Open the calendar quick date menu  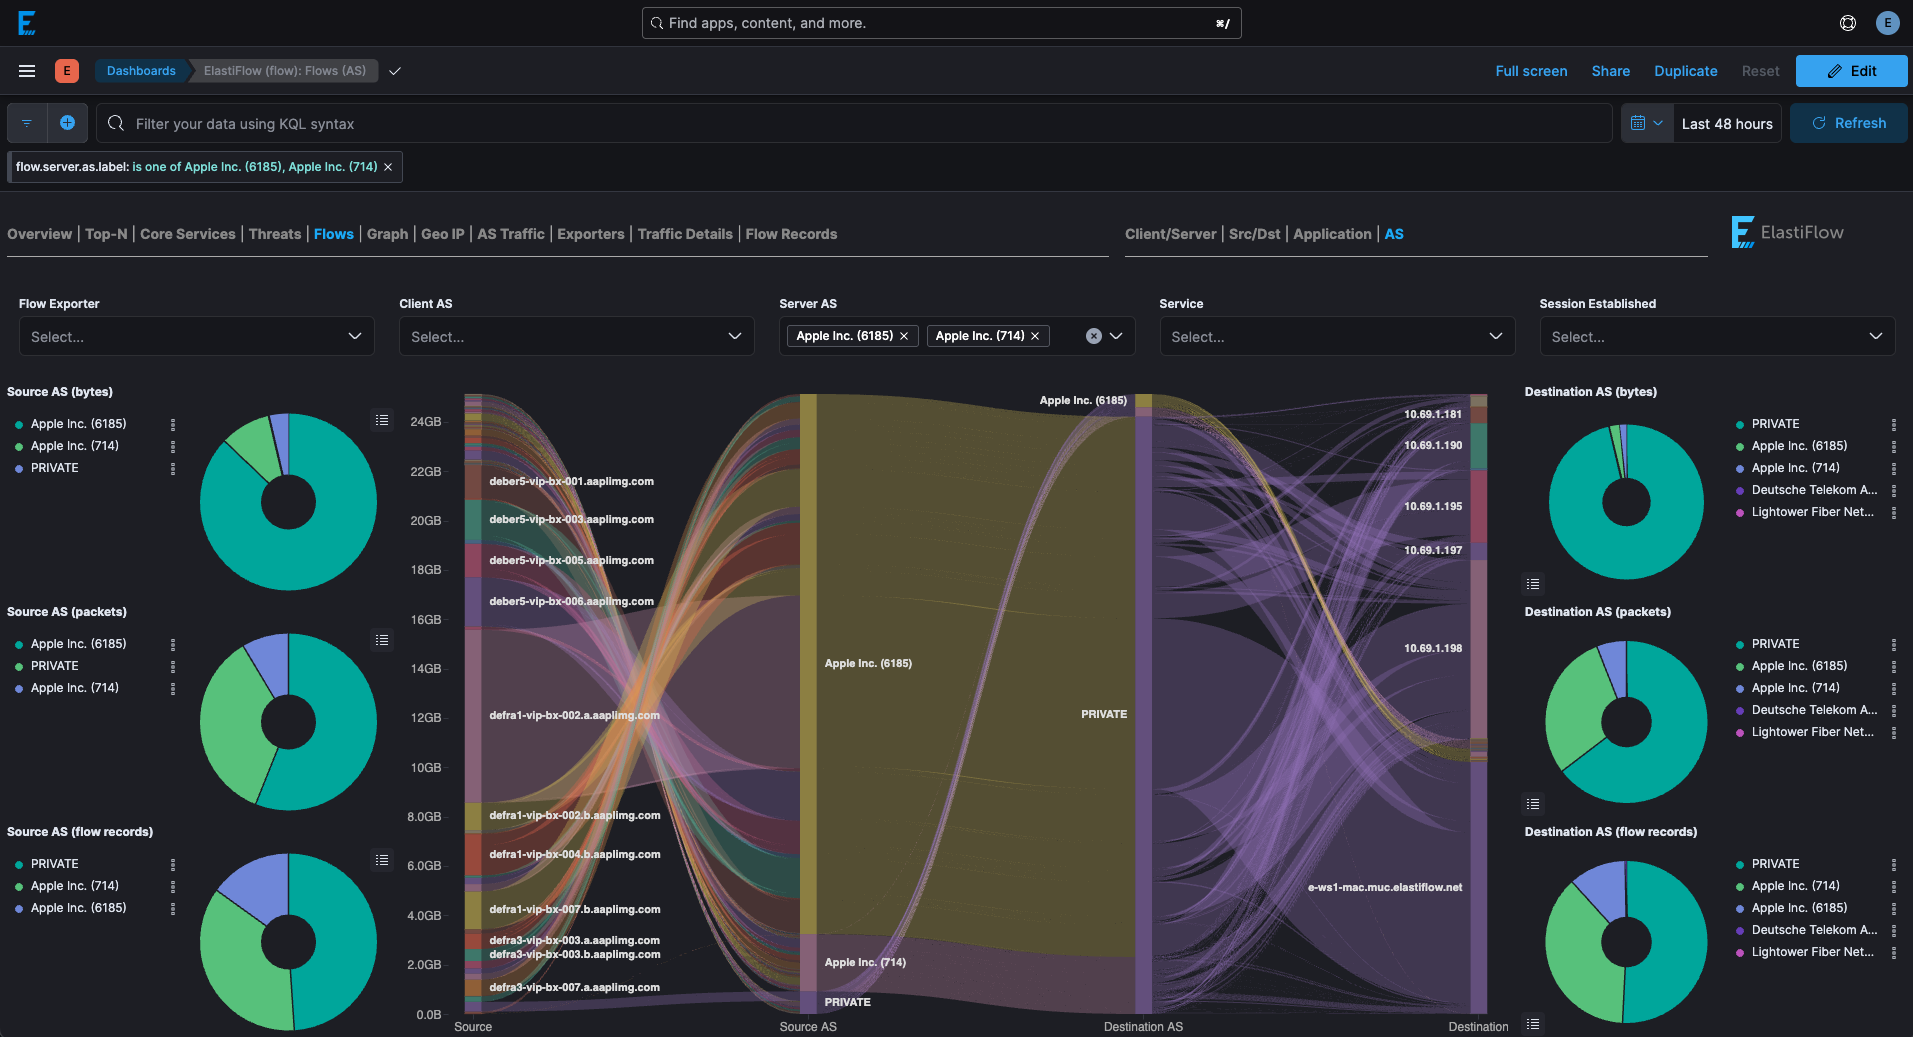point(1646,123)
